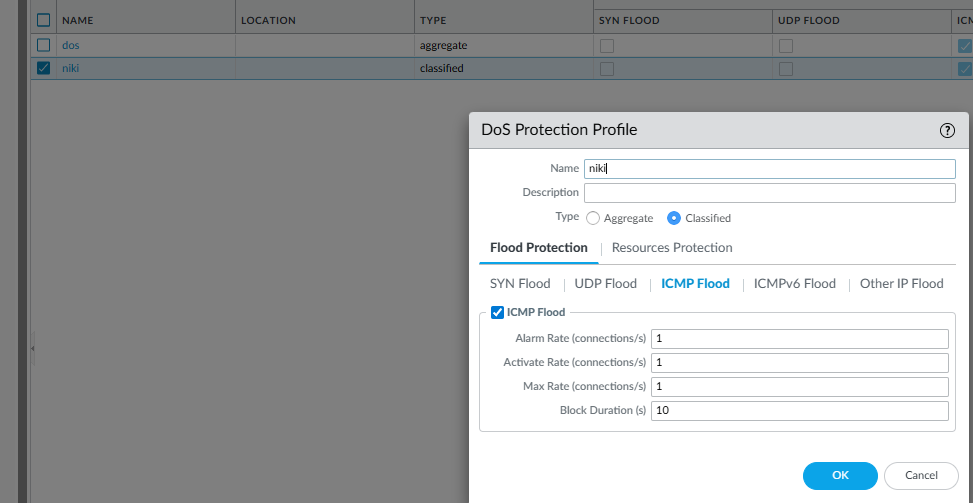Toggle UDP Flood checkbox in niki row
The image size is (973, 503).
pyautogui.click(x=786, y=69)
